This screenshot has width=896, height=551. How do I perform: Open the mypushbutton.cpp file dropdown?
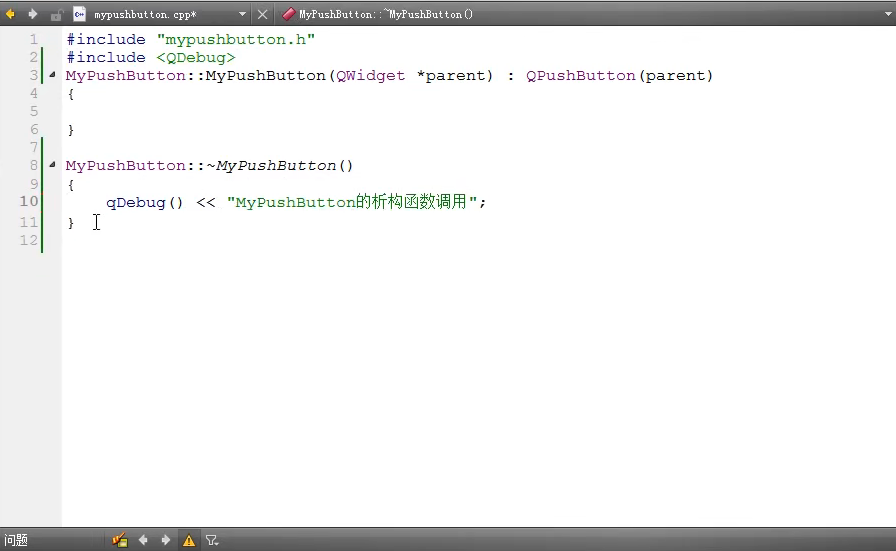(242, 14)
